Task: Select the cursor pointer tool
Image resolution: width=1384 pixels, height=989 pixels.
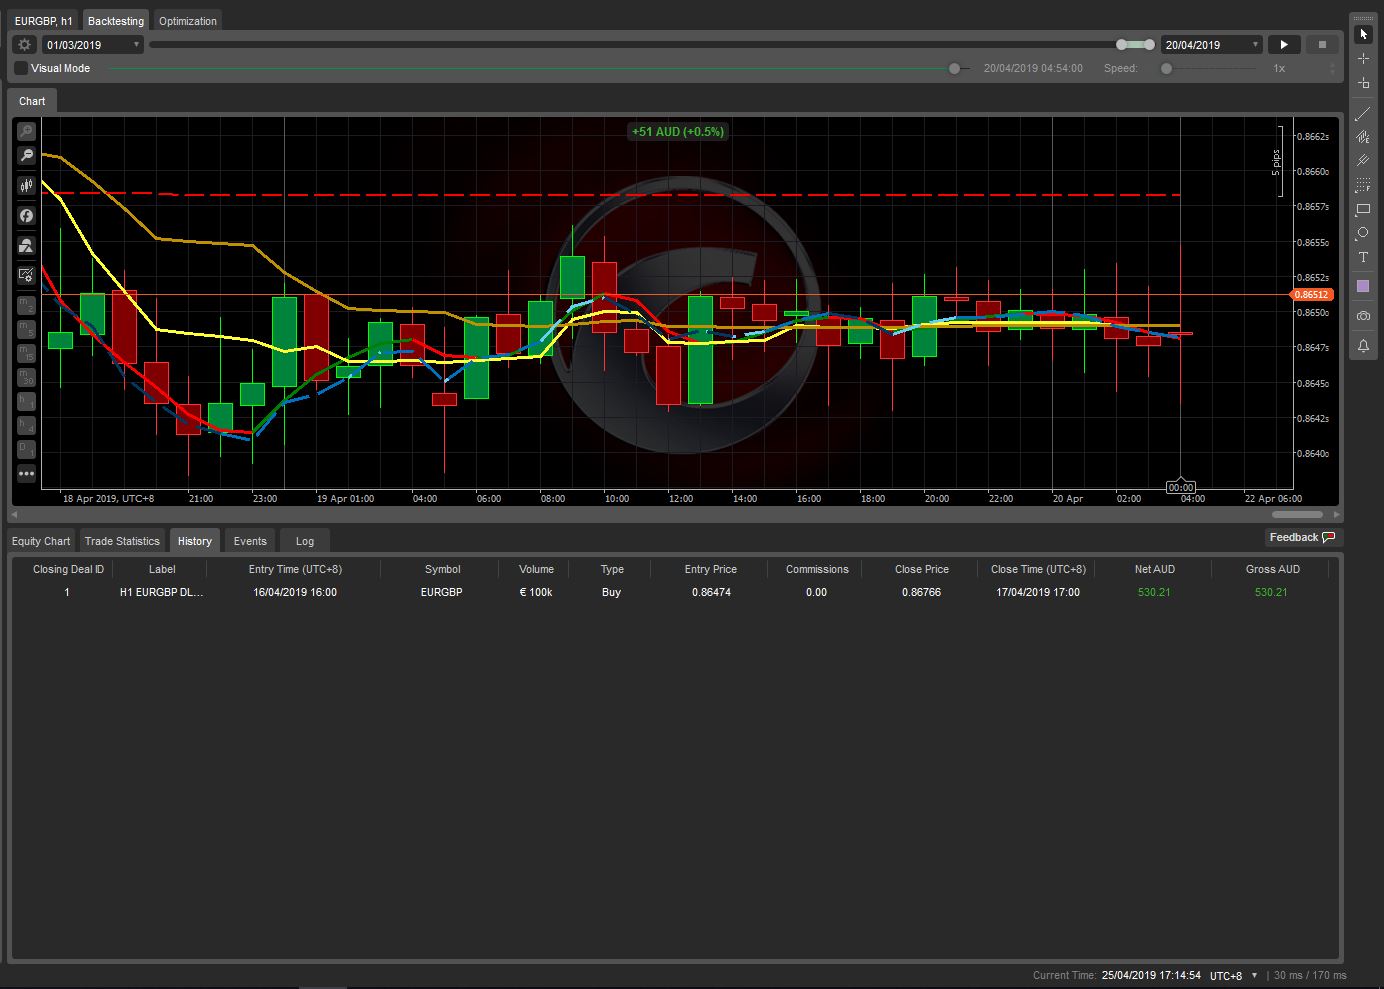Action: click(x=1363, y=34)
